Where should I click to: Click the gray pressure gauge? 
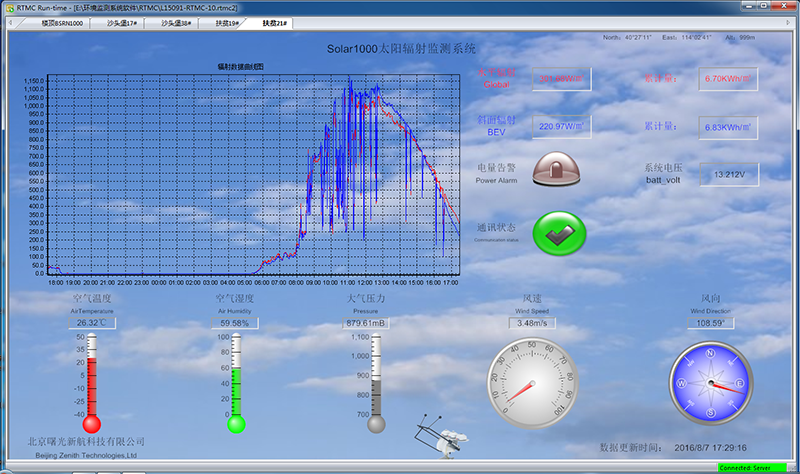(376, 383)
